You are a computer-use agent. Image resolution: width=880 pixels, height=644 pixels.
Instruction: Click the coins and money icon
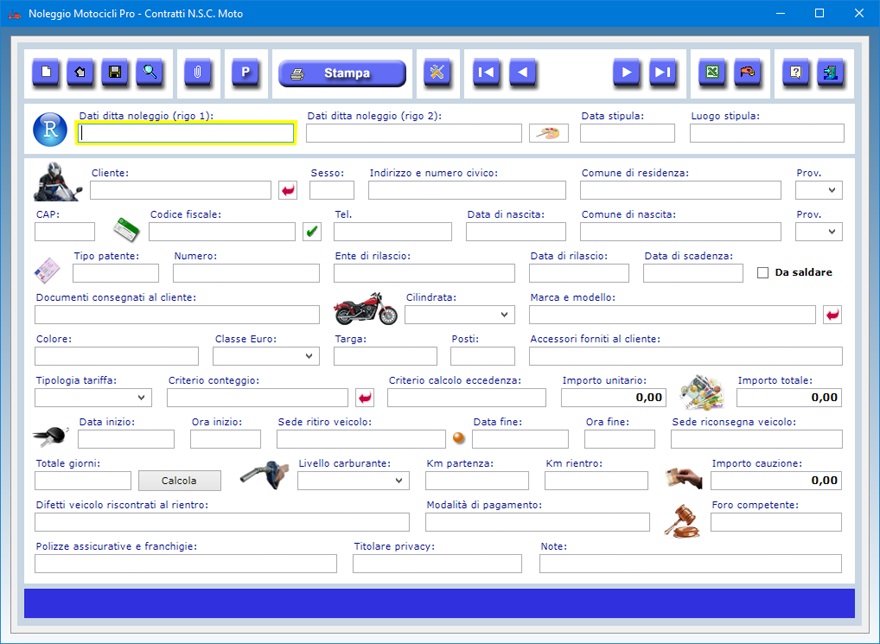tap(701, 392)
